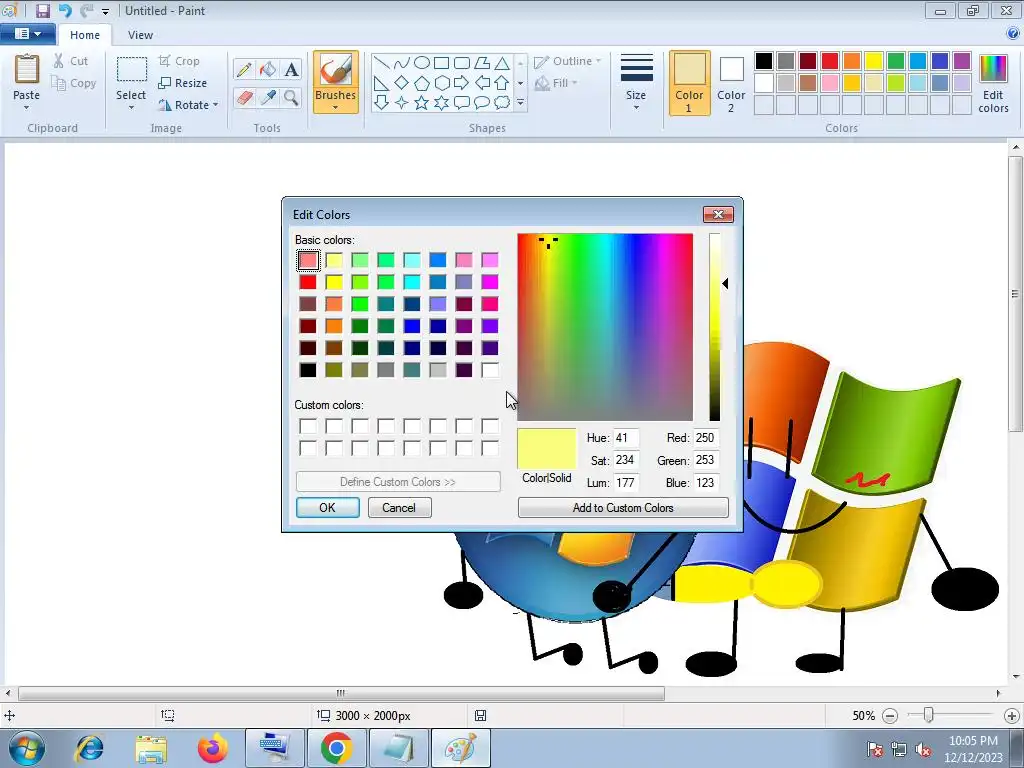This screenshot has width=1024, height=768.
Task: Pick the black basic color swatch
Action: 308,370
